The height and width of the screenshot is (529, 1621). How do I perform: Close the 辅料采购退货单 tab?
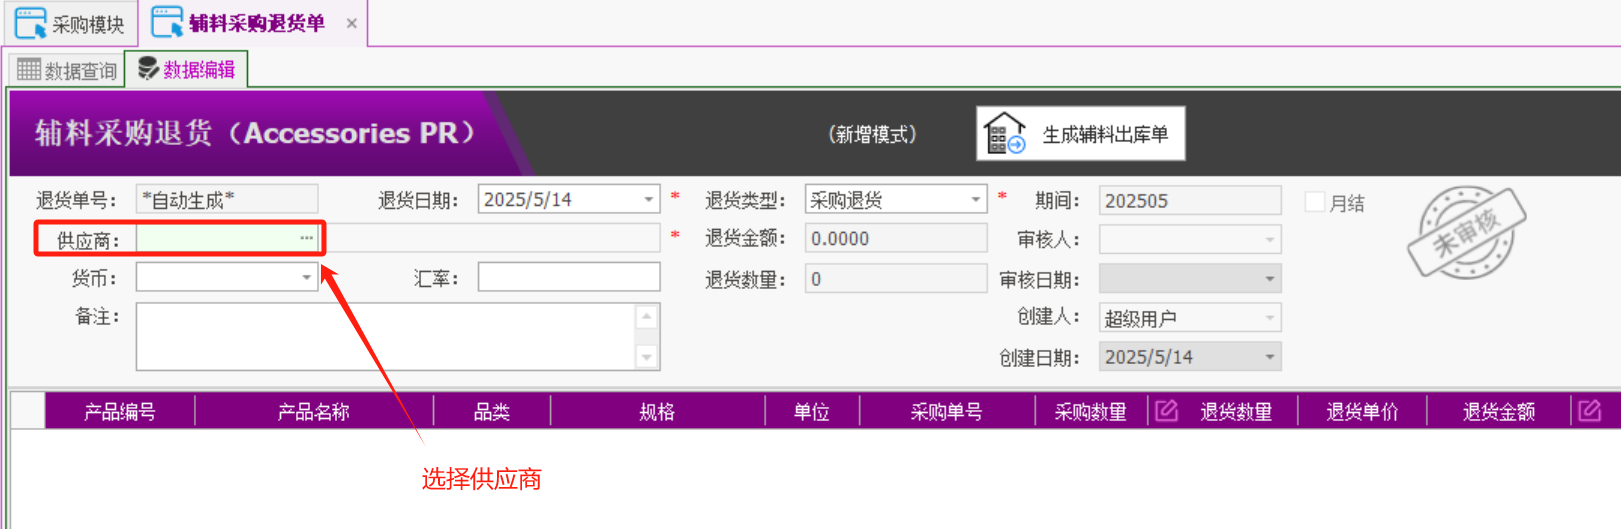pos(352,23)
